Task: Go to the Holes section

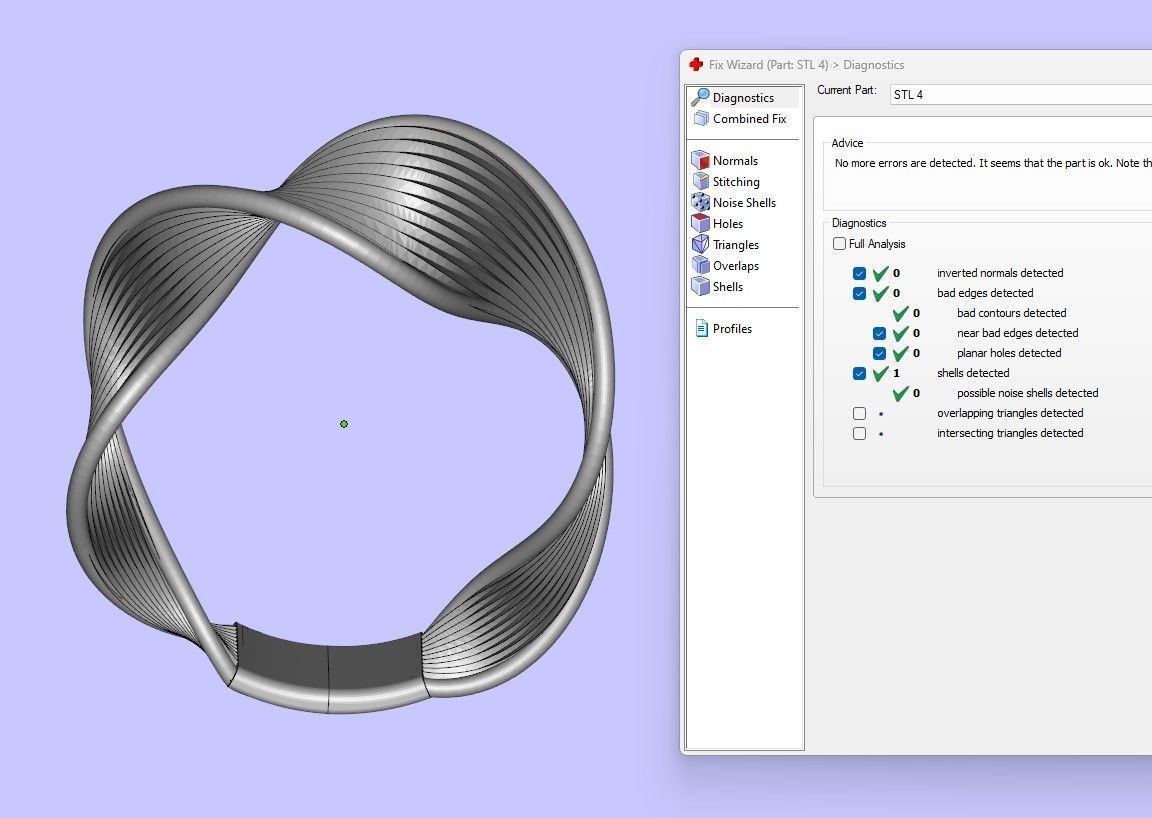Action: coord(727,223)
